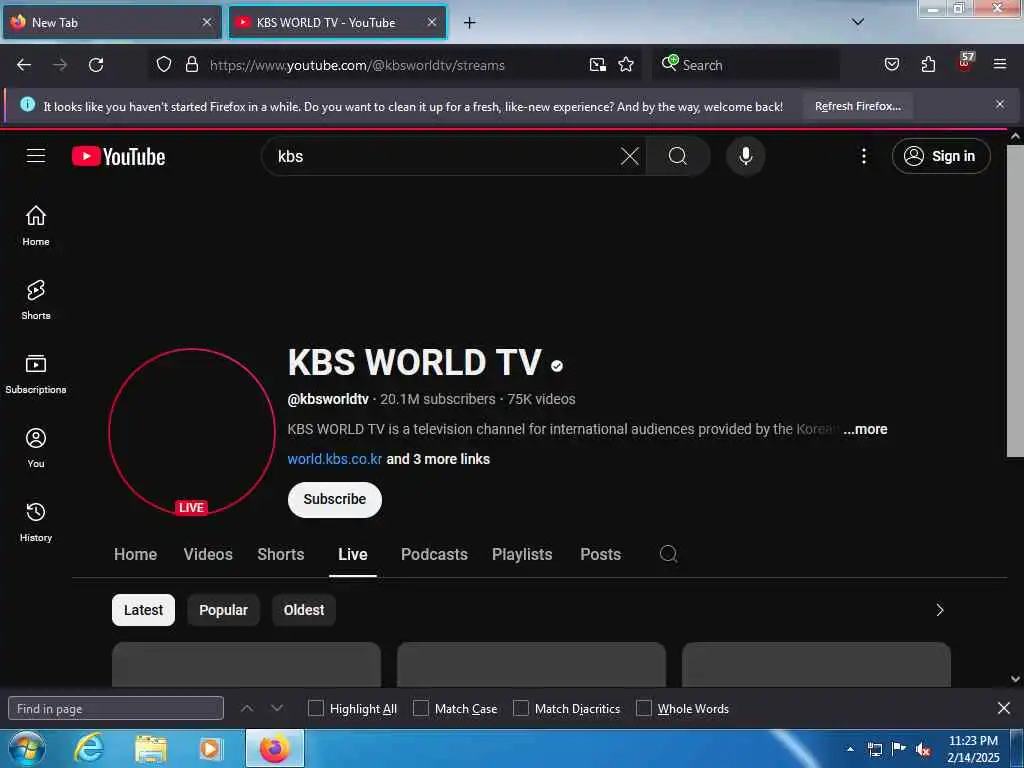1024x768 pixels.
Task: Reload the current page
Action: (96, 65)
